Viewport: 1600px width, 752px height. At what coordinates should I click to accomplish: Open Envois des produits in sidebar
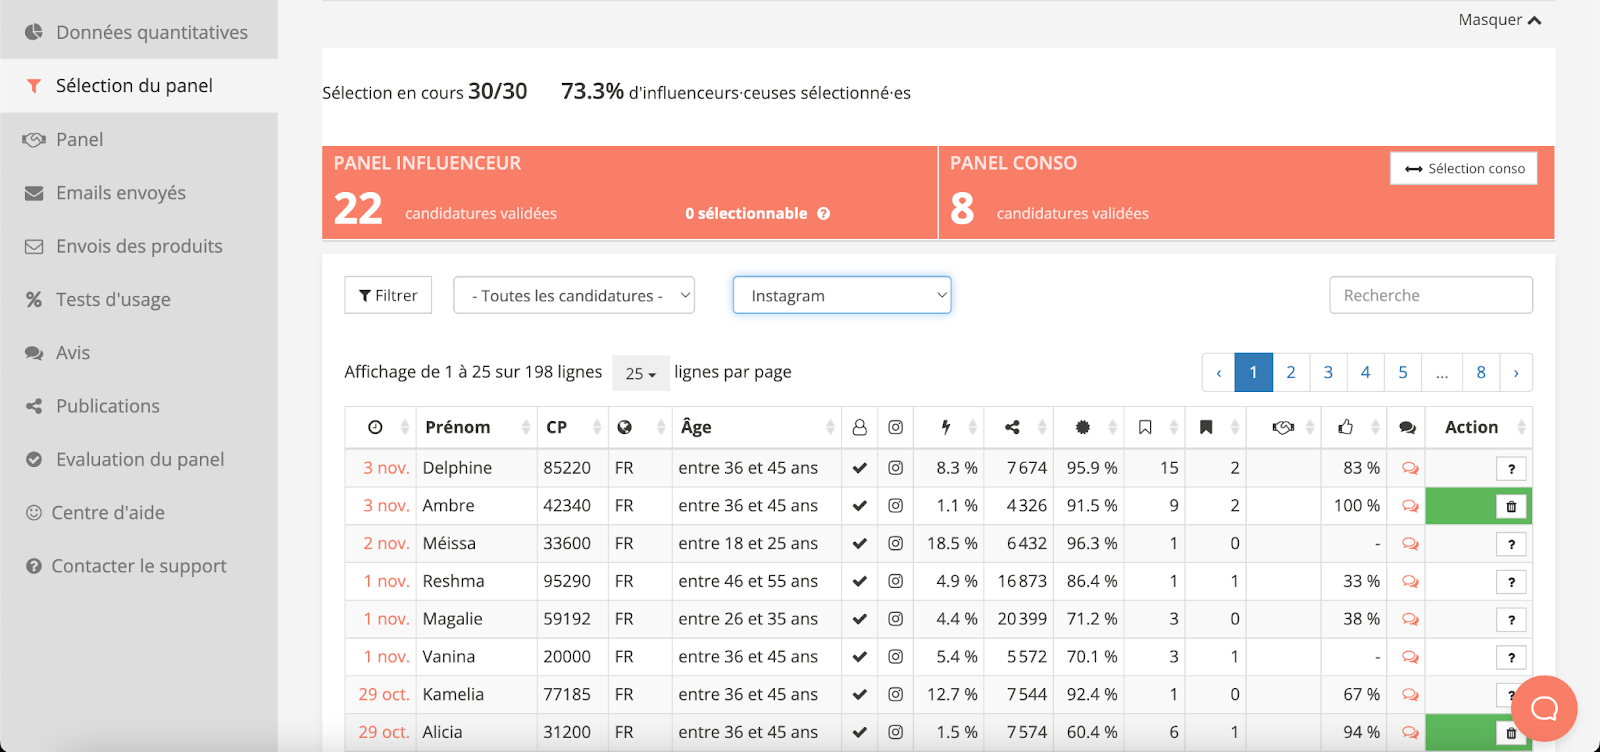coord(139,246)
